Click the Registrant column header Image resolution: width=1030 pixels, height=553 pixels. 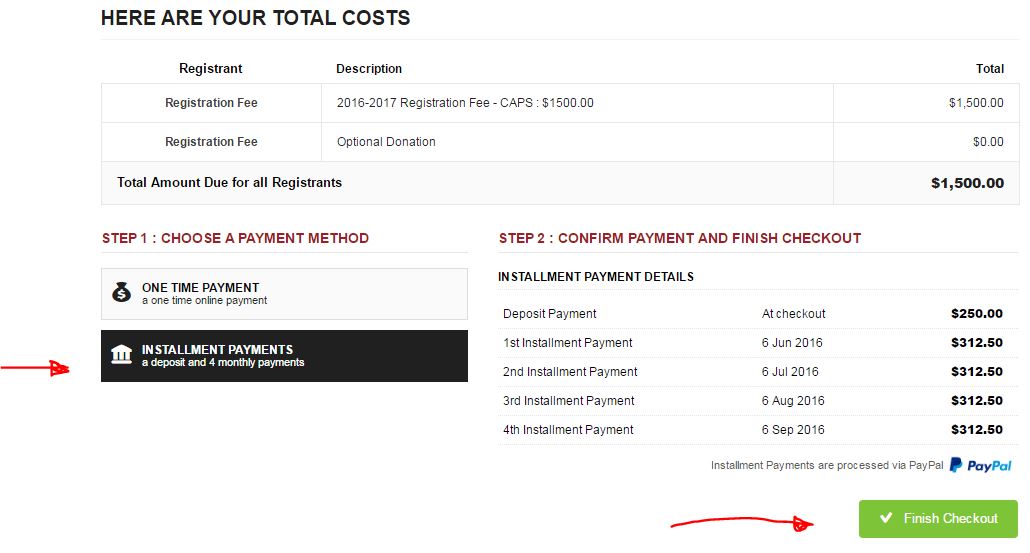(211, 69)
